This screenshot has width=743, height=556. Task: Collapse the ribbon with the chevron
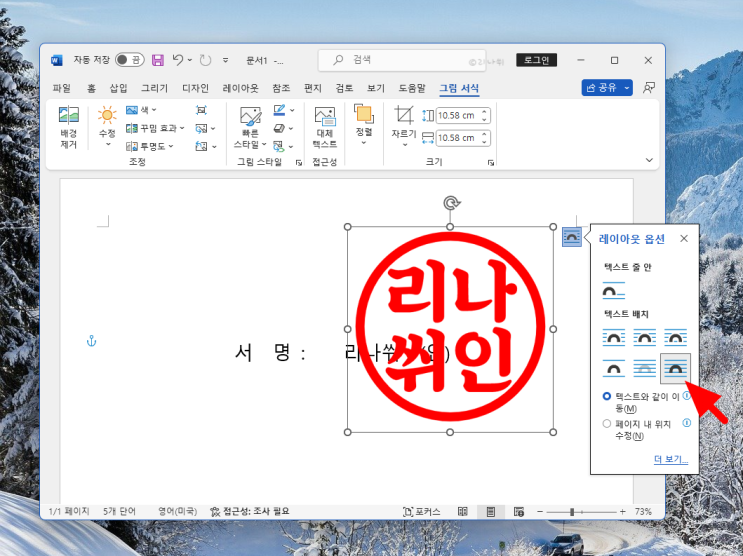pos(649,160)
